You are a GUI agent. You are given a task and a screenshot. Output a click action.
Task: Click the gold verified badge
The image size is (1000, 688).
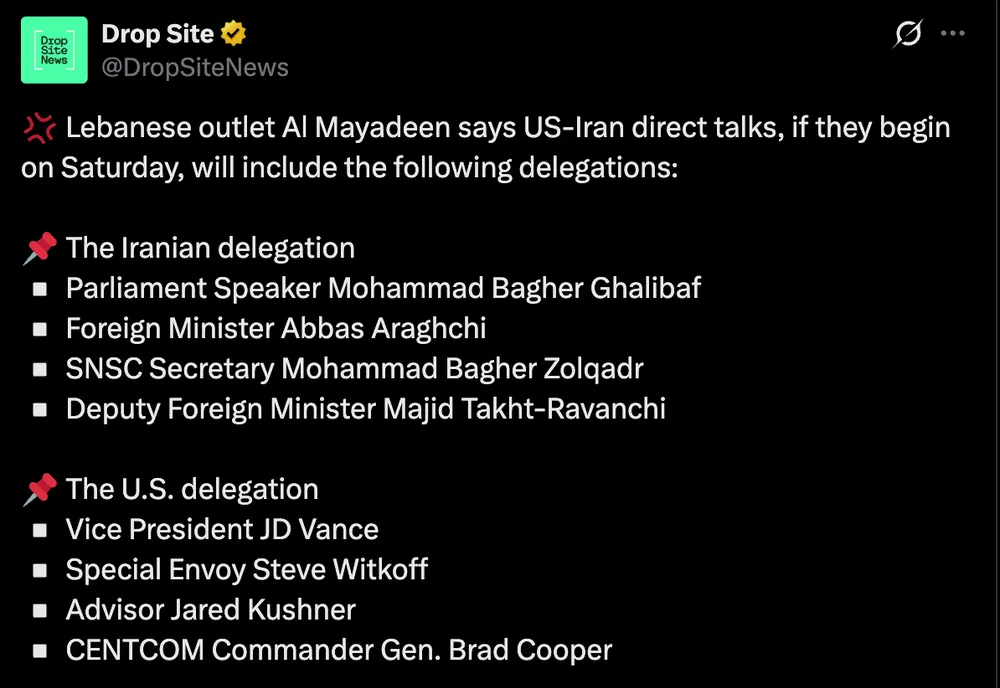click(x=234, y=34)
